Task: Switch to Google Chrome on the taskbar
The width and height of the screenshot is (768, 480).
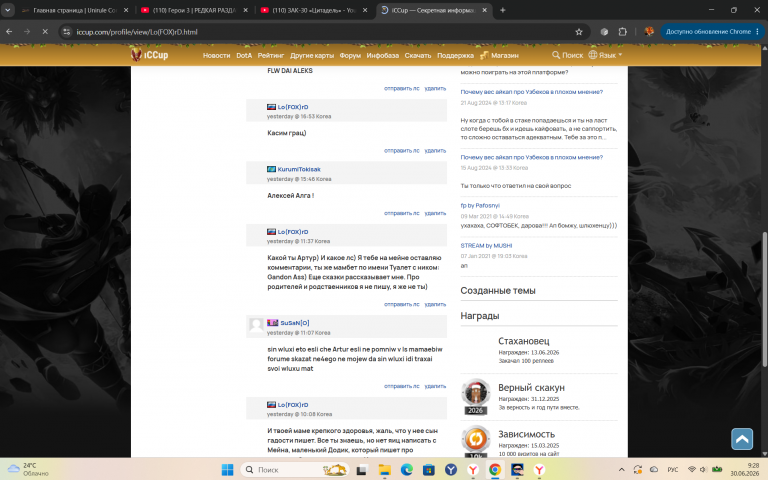Action: click(x=495, y=470)
